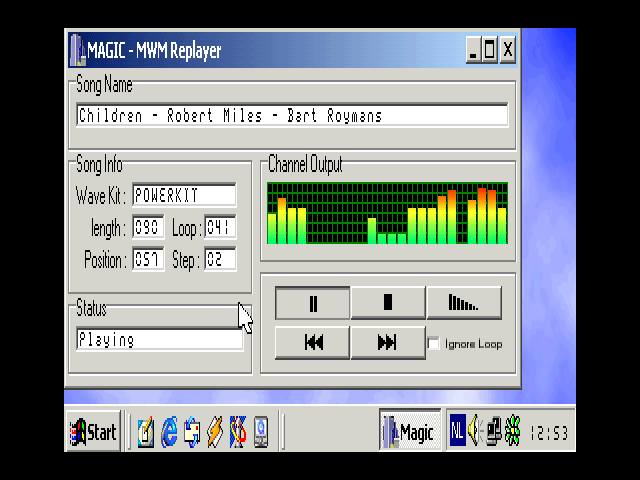Click the NL language indicator
This screenshot has height=480, width=640.
point(457,431)
